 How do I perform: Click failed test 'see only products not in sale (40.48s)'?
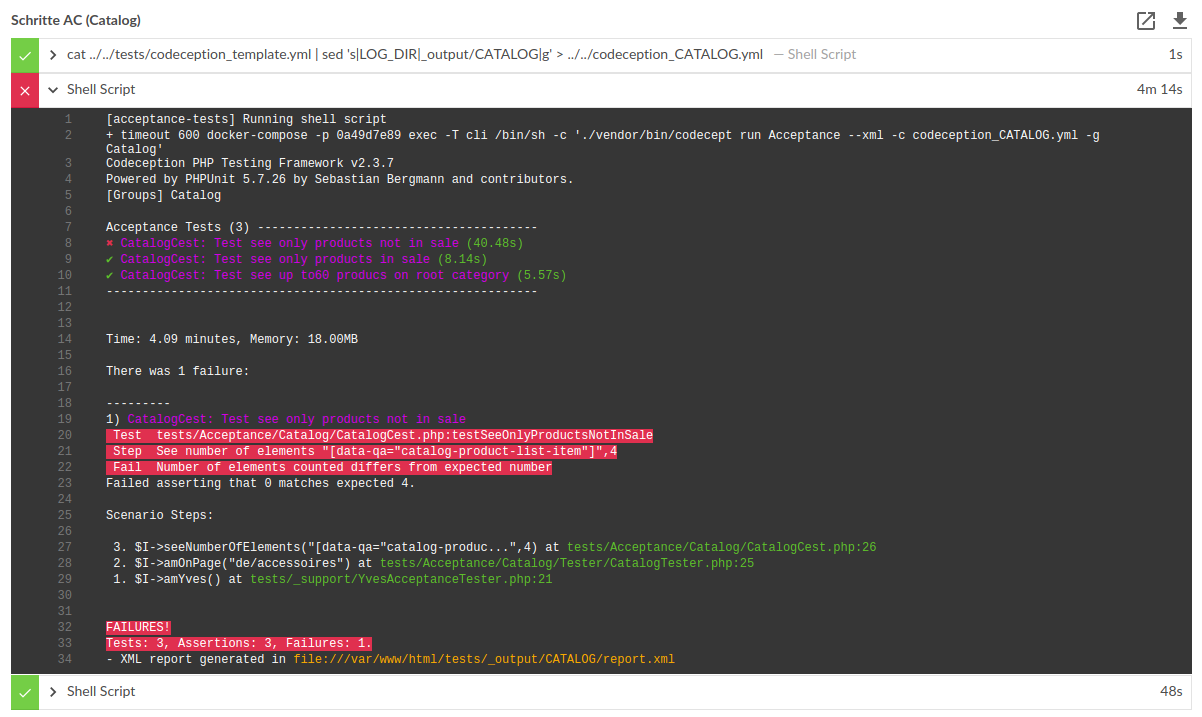coord(315,243)
